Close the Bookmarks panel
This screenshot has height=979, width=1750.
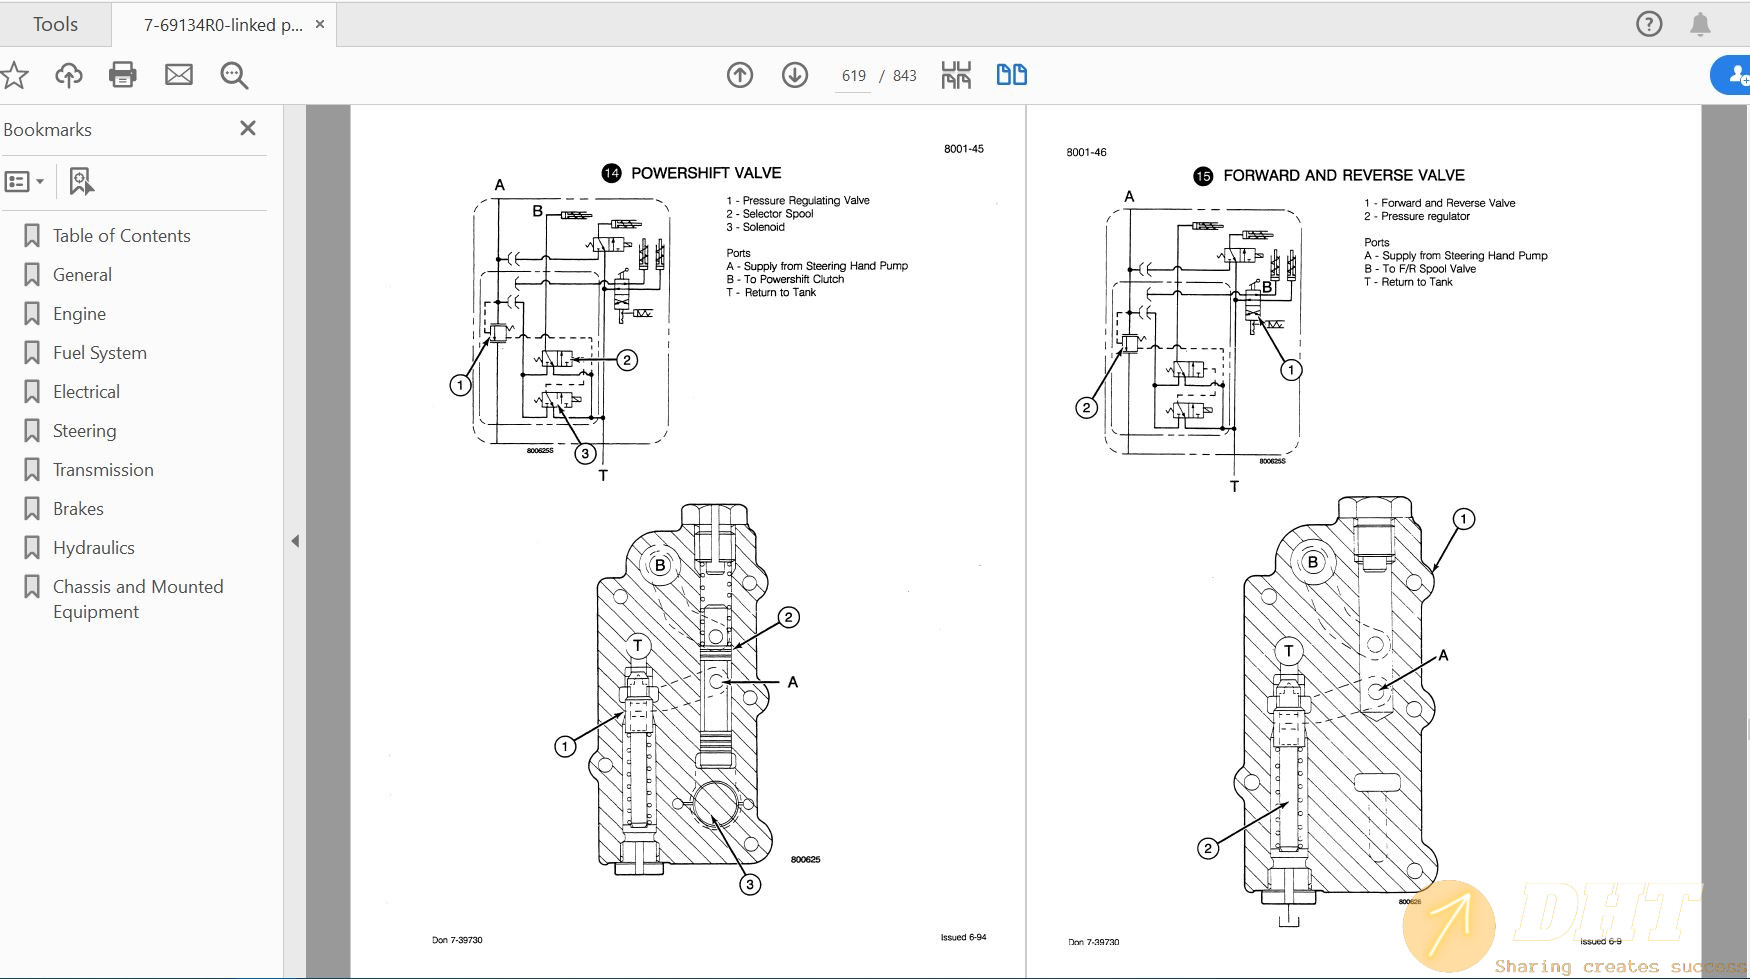point(248,128)
